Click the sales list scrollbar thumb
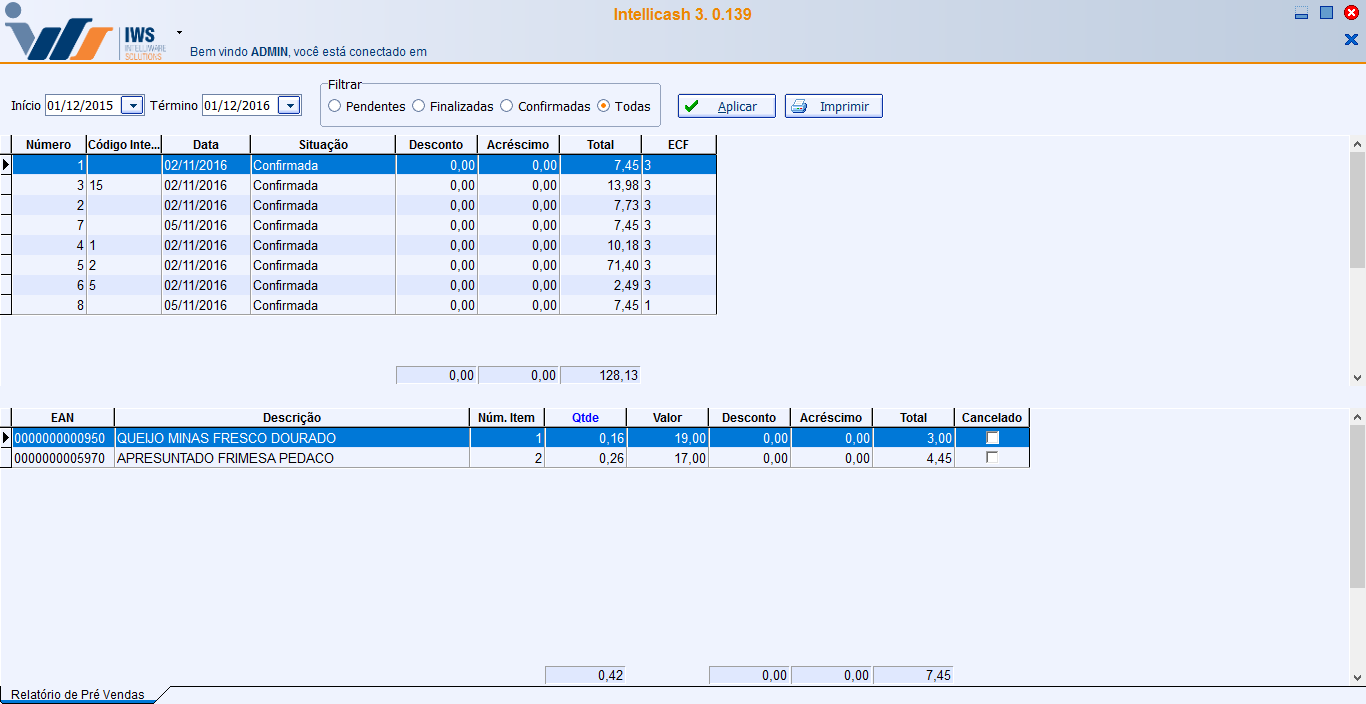The width and height of the screenshot is (1366, 704). click(x=1357, y=210)
